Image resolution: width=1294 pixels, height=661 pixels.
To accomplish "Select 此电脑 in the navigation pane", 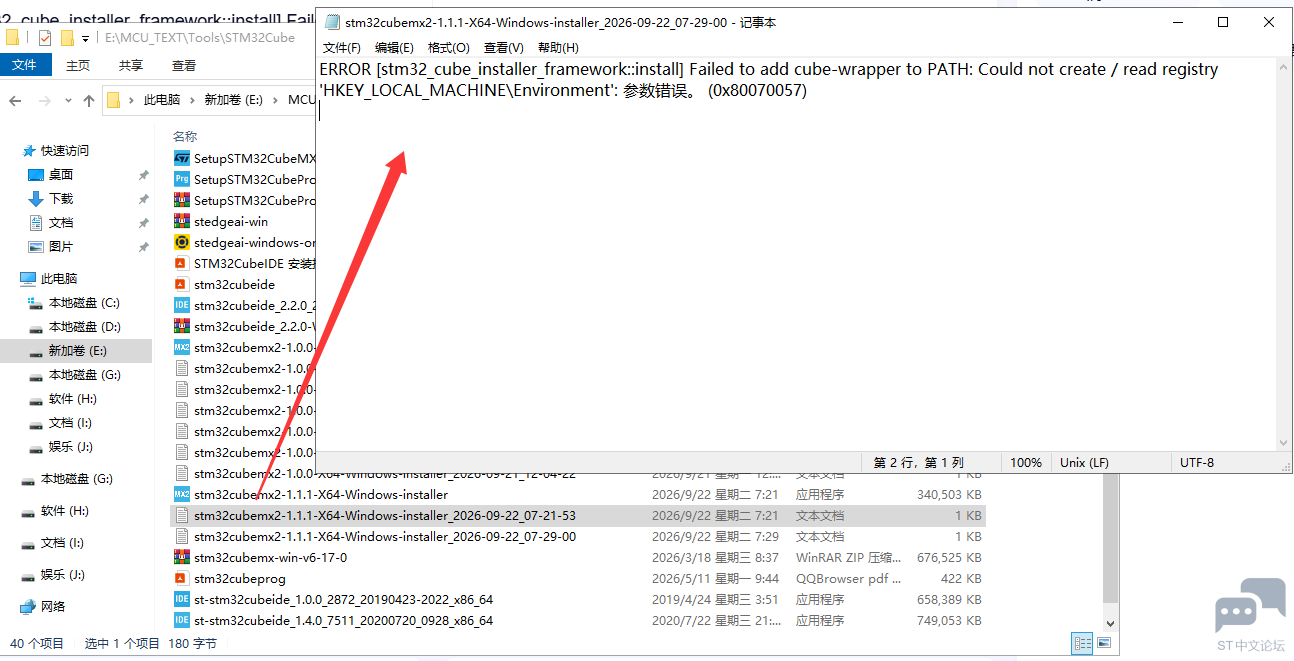I will [58, 278].
